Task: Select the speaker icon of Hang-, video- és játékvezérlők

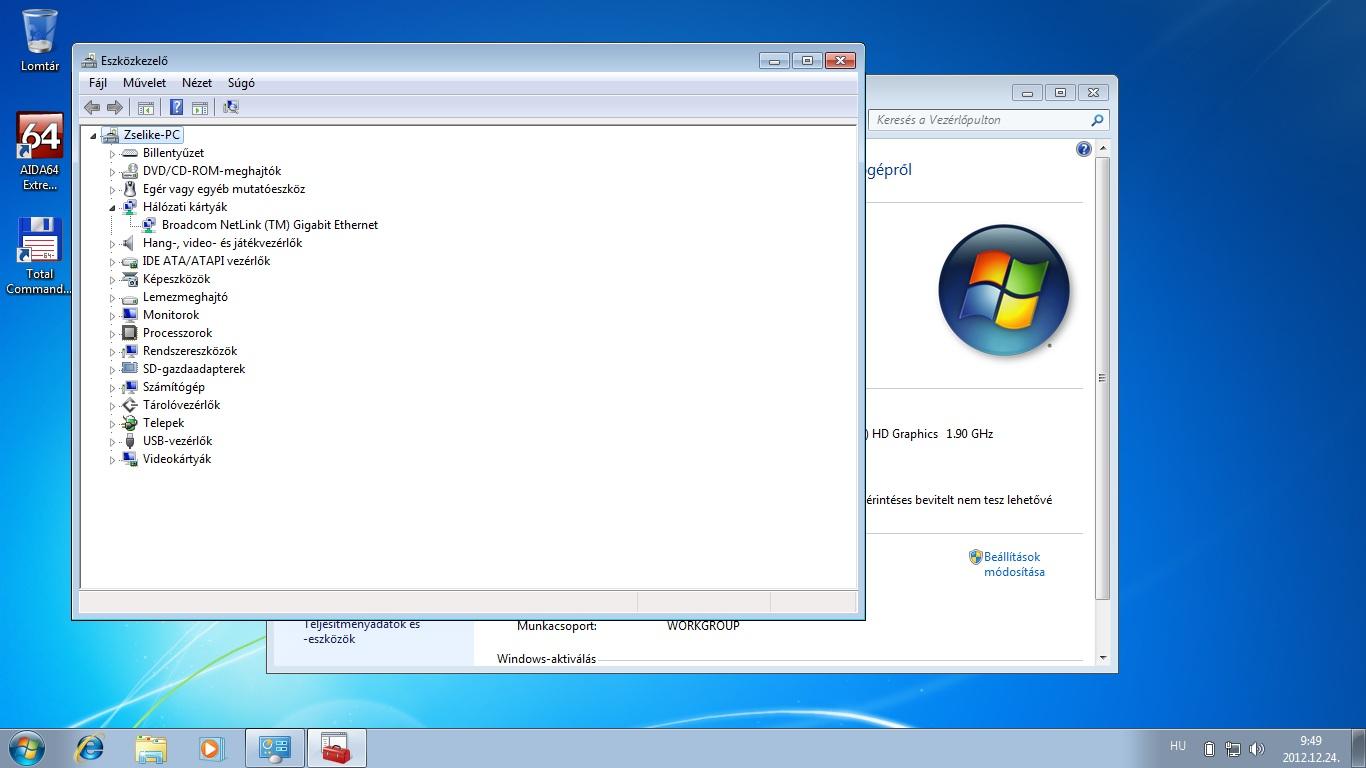Action: 129,243
